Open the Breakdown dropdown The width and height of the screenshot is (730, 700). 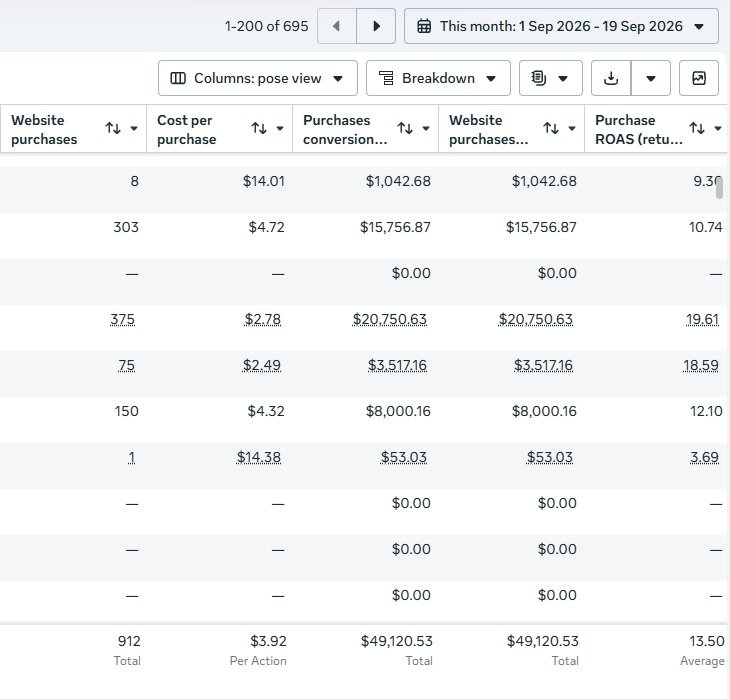[x=438, y=78]
